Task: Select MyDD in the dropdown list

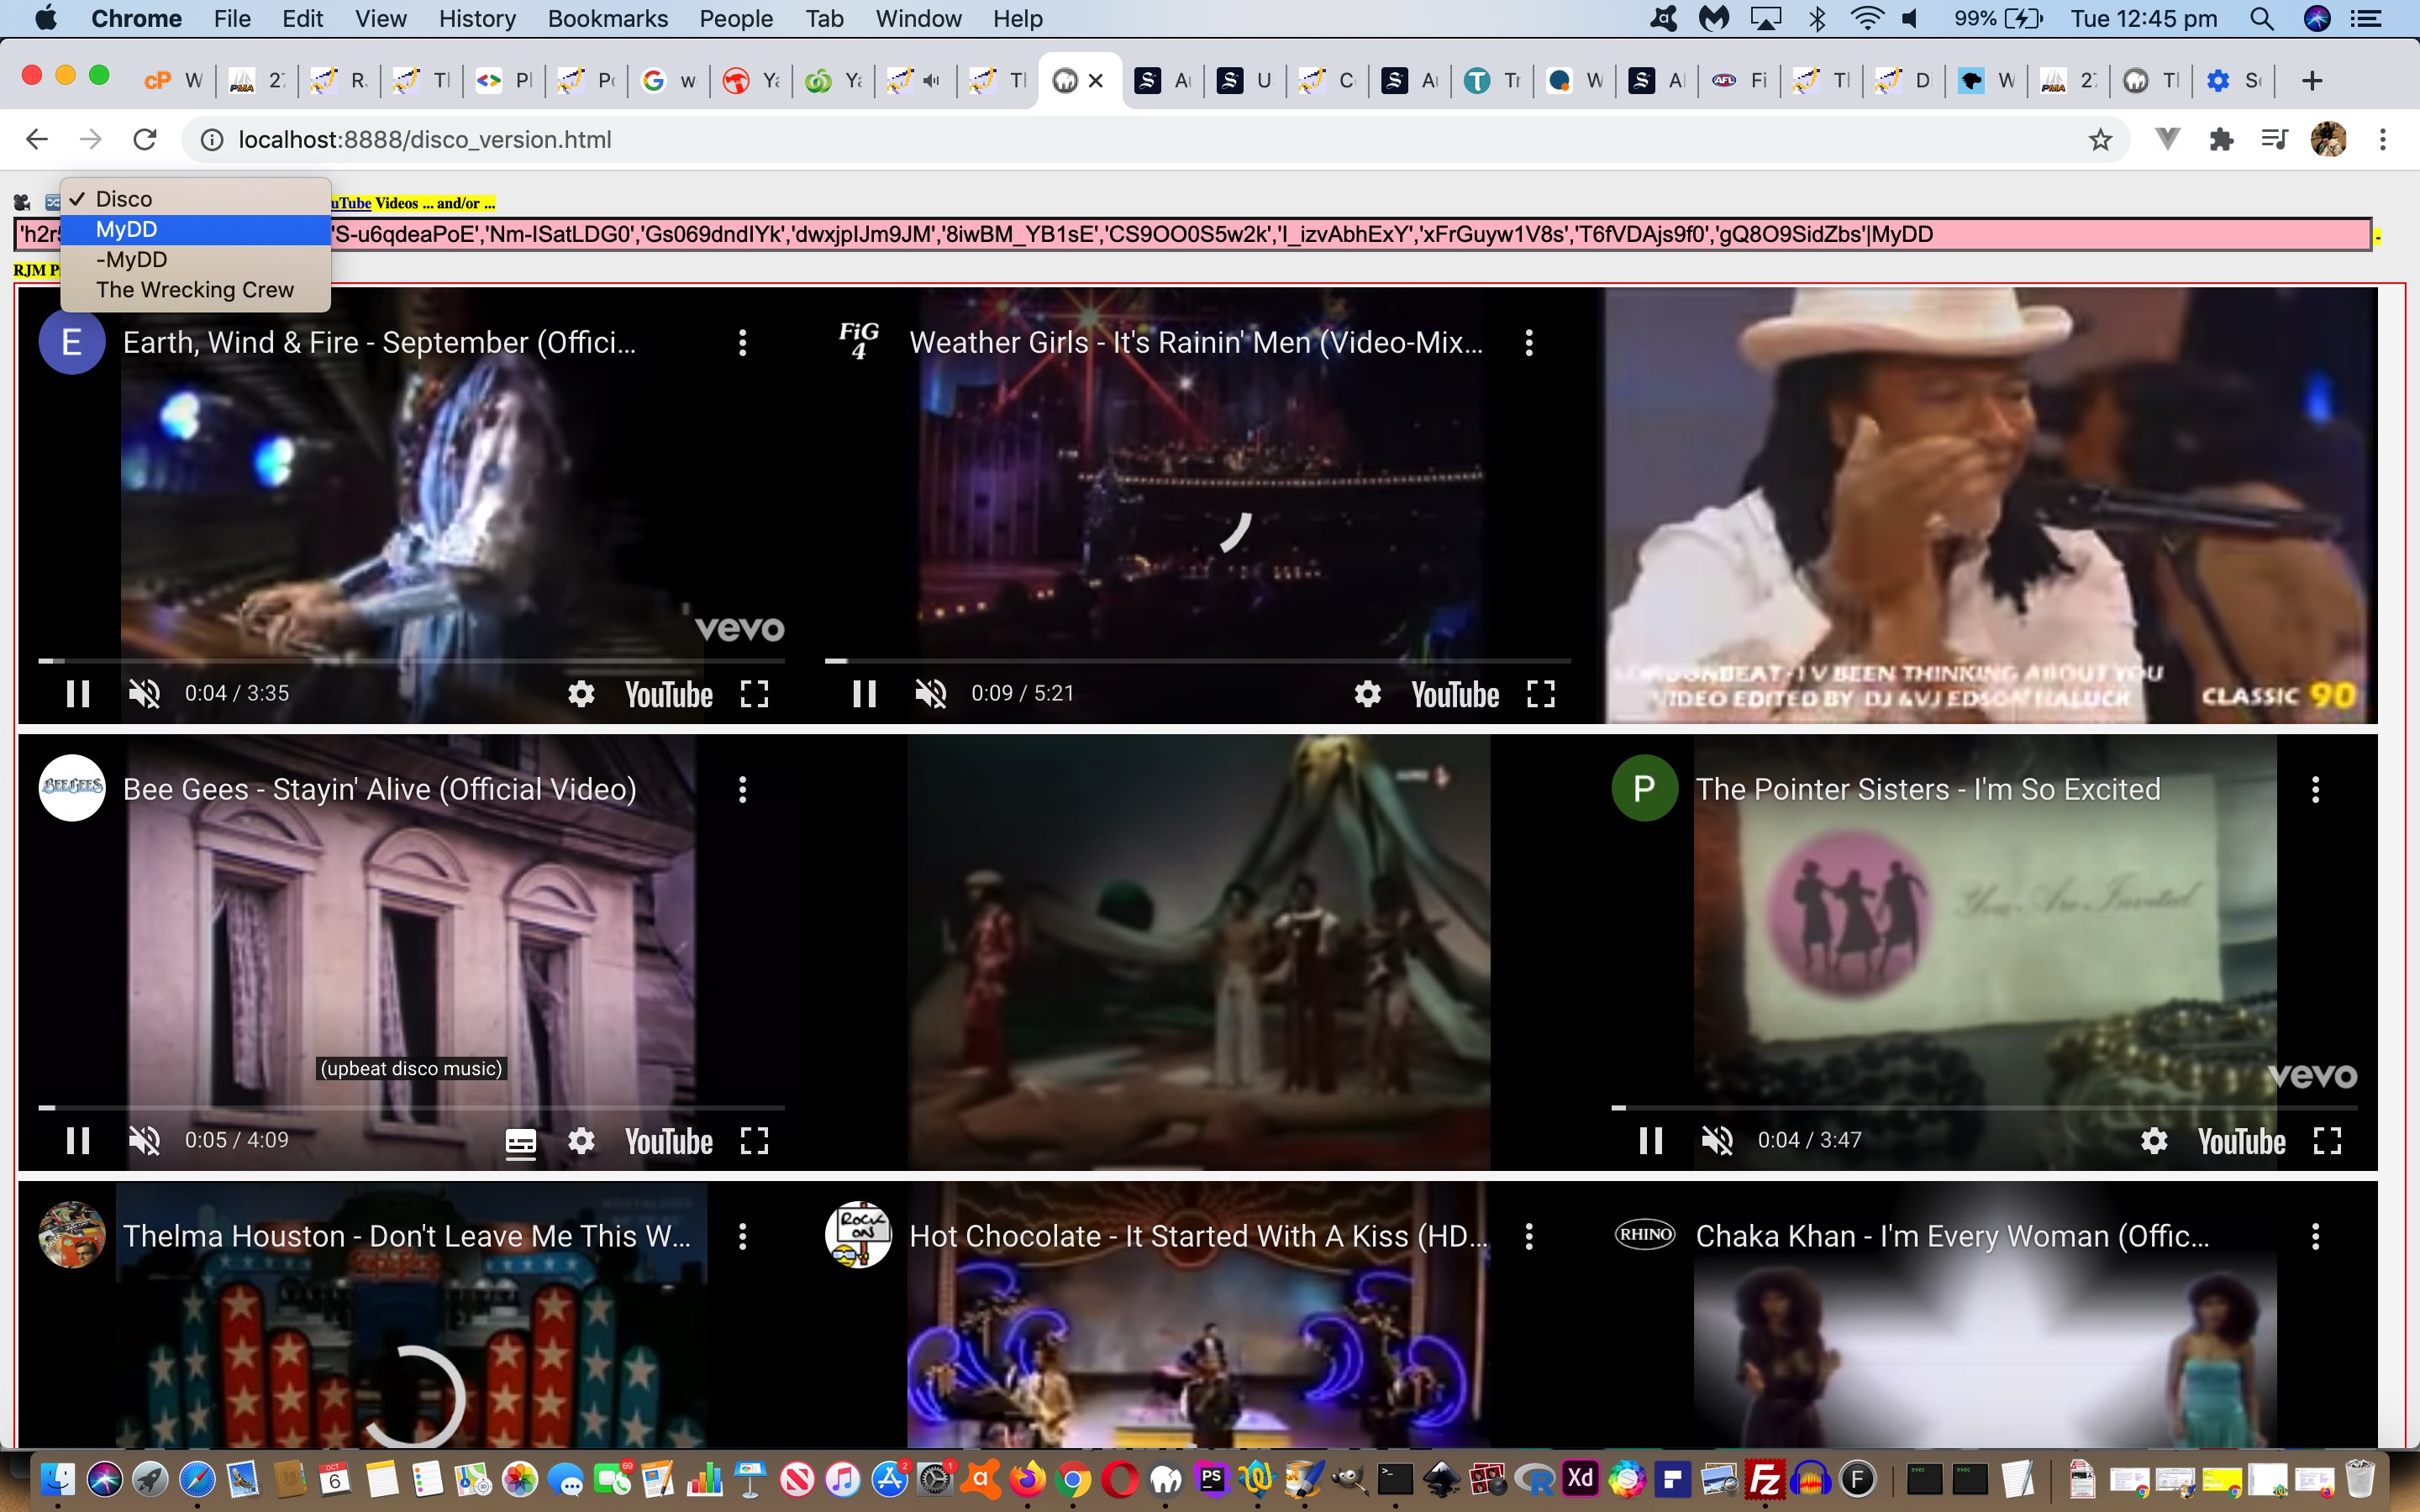Action: click(x=127, y=229)
